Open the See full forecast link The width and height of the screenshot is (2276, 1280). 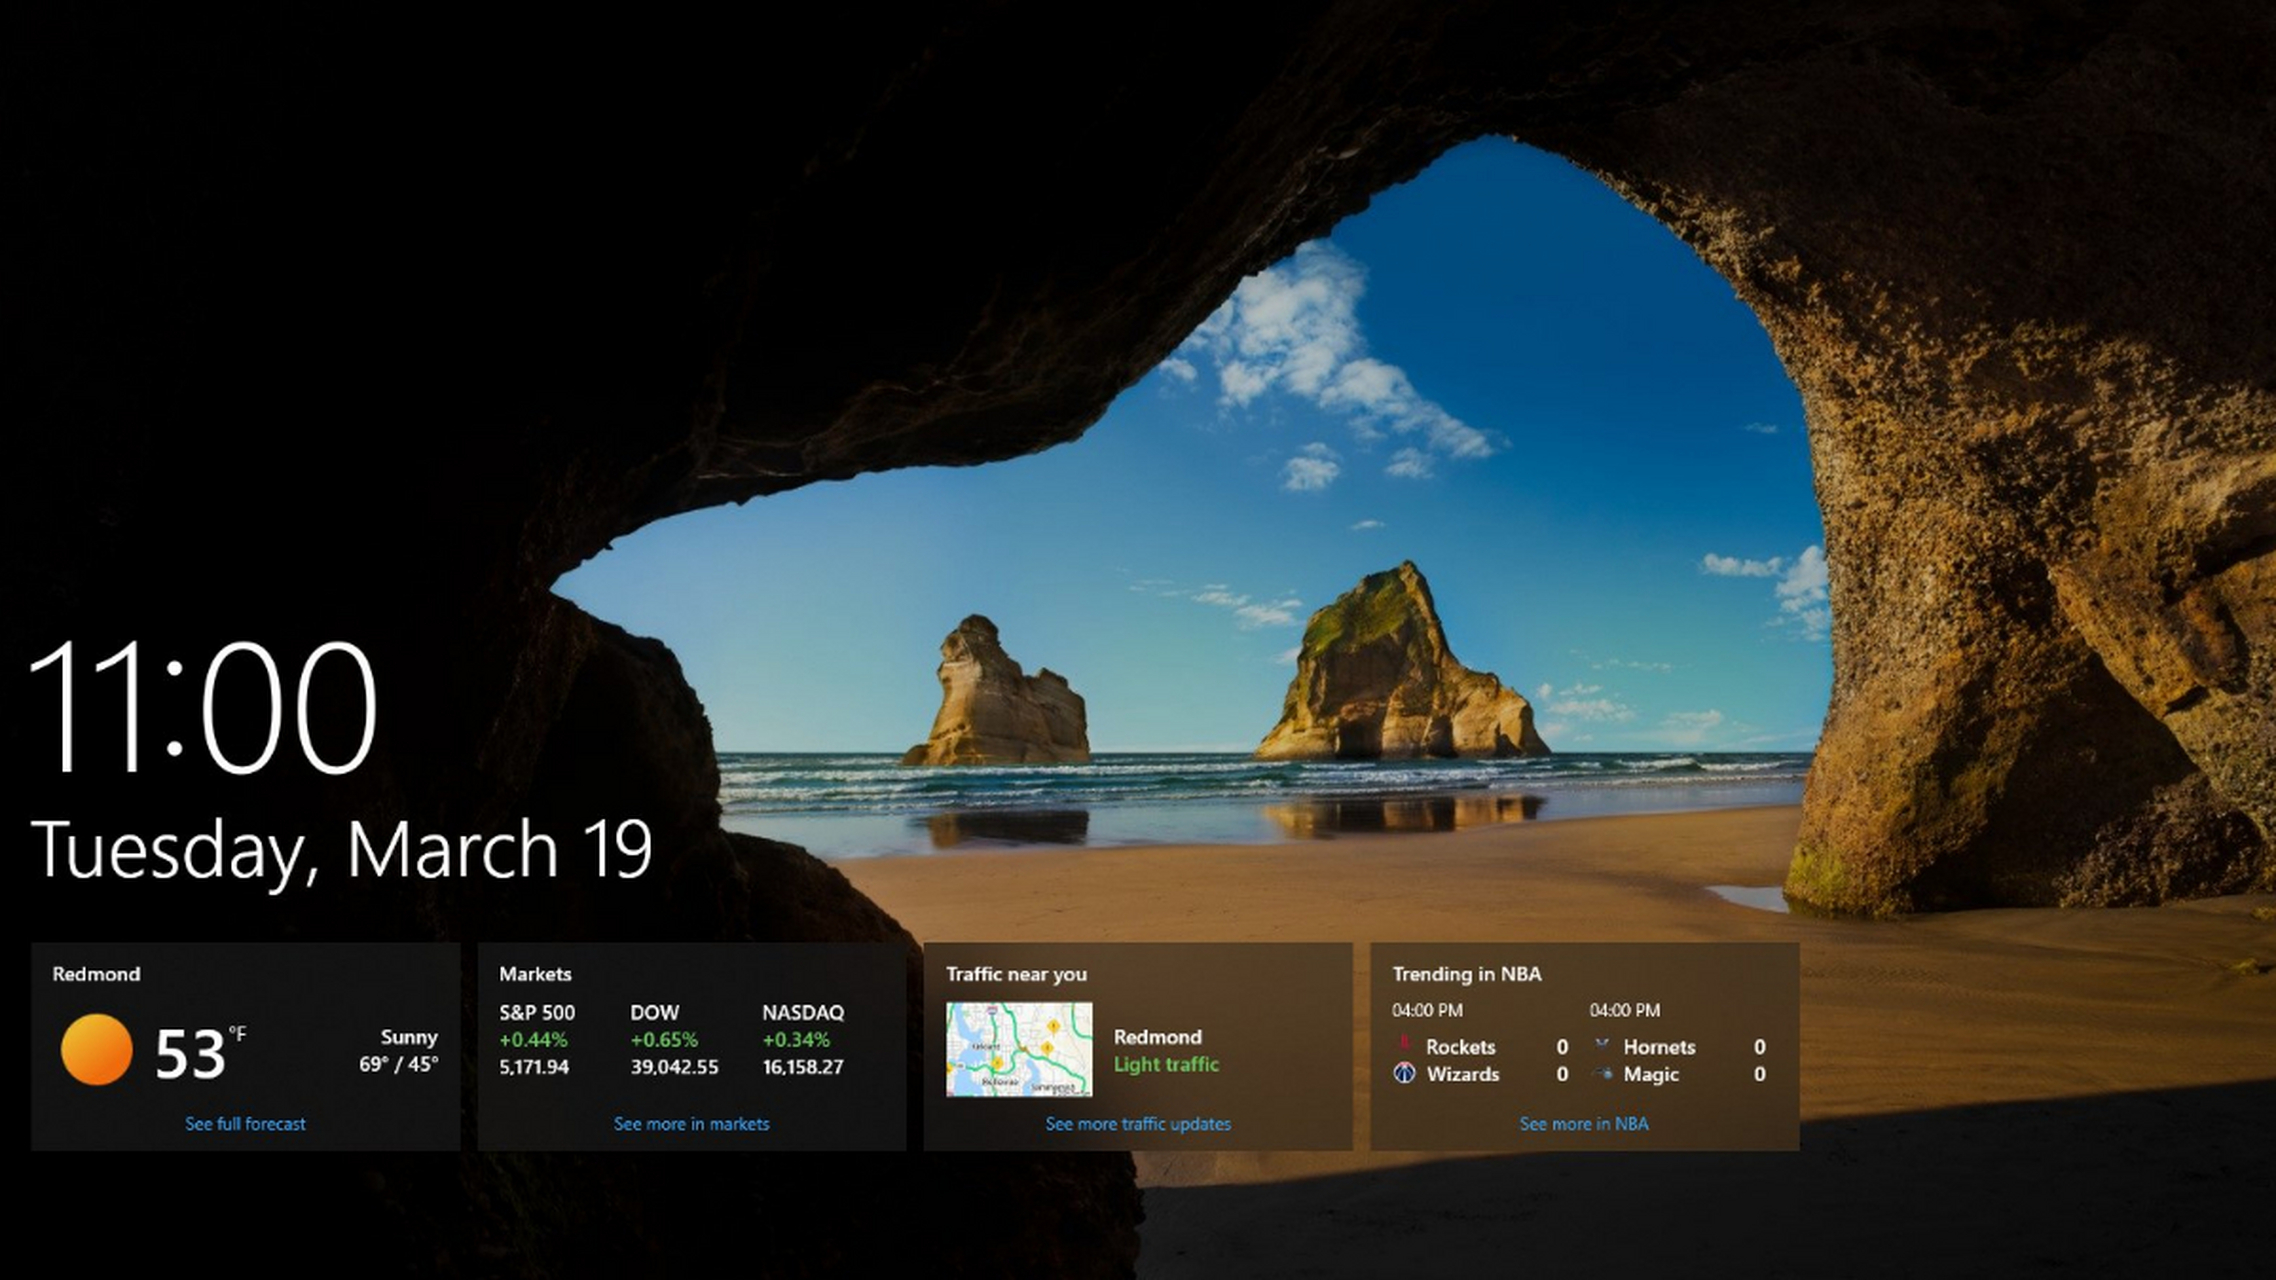(x=245, y=1124)
